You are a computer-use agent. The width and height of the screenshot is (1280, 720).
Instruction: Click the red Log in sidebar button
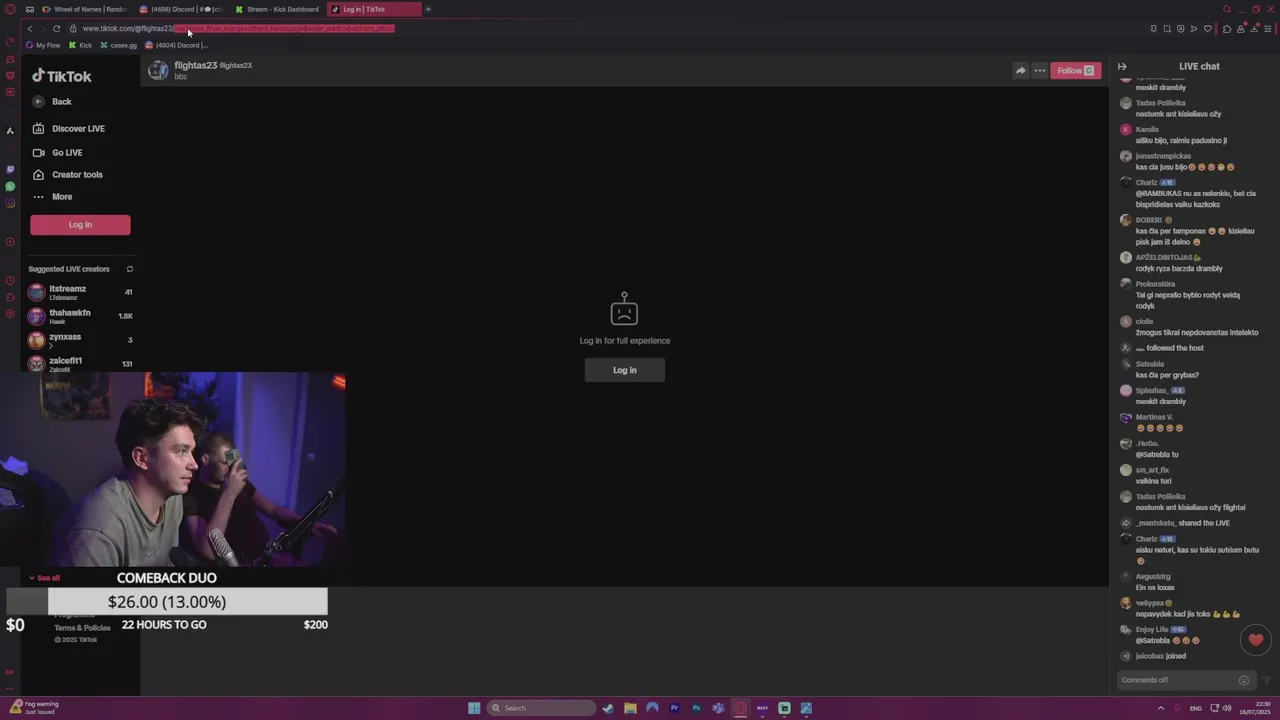click(80, 225)
